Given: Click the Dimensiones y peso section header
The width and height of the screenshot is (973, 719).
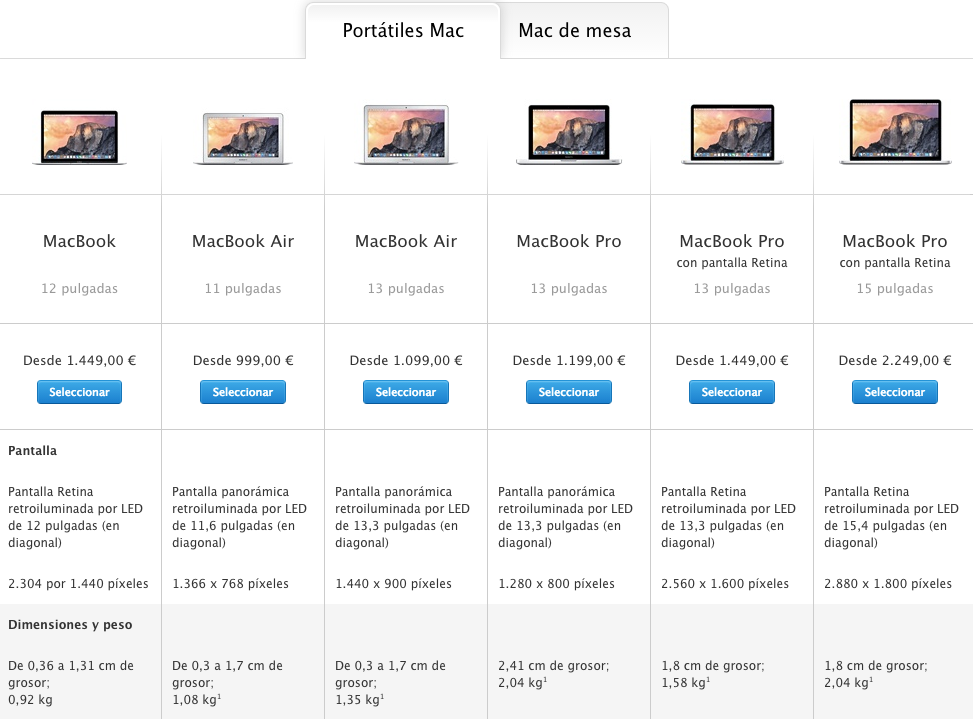Looking at the screenshot, I should click(x=70, y=625).
